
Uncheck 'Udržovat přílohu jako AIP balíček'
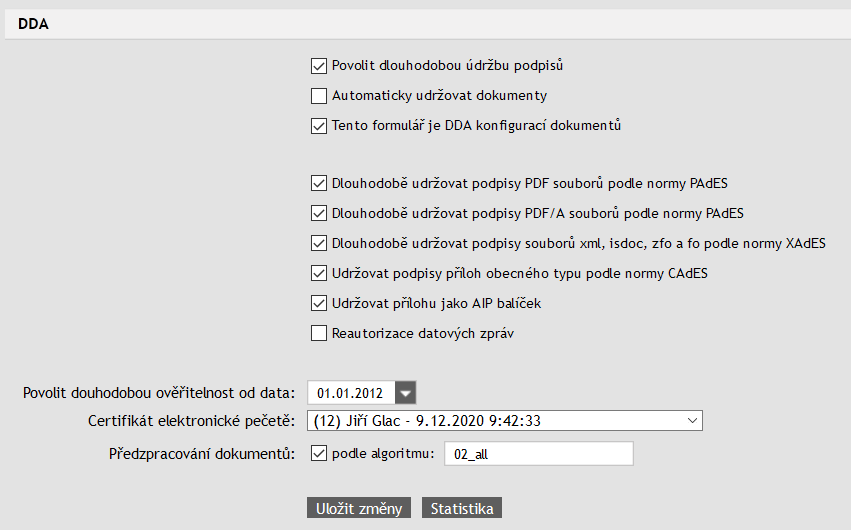point(319,303)
